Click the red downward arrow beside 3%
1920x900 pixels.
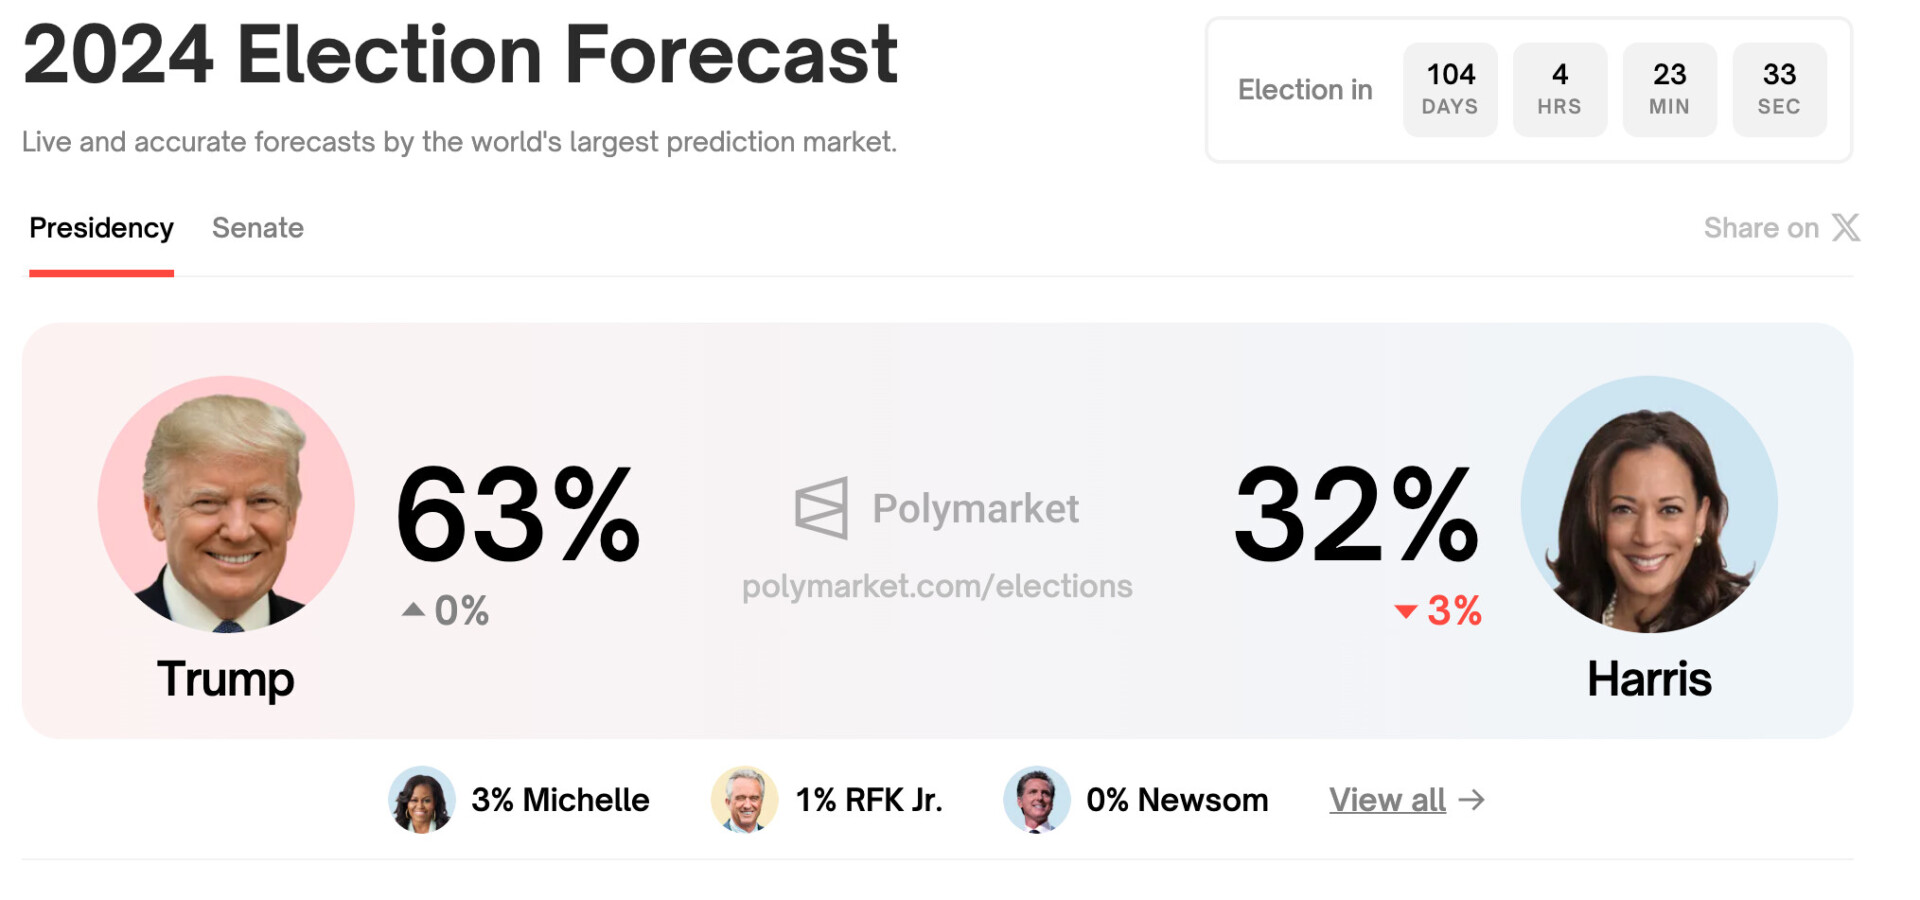pos(1405,611)
